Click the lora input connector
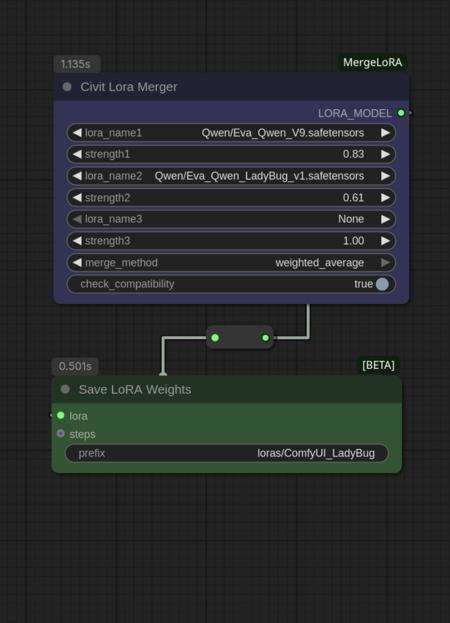450x623 pixels. [60, 416]
